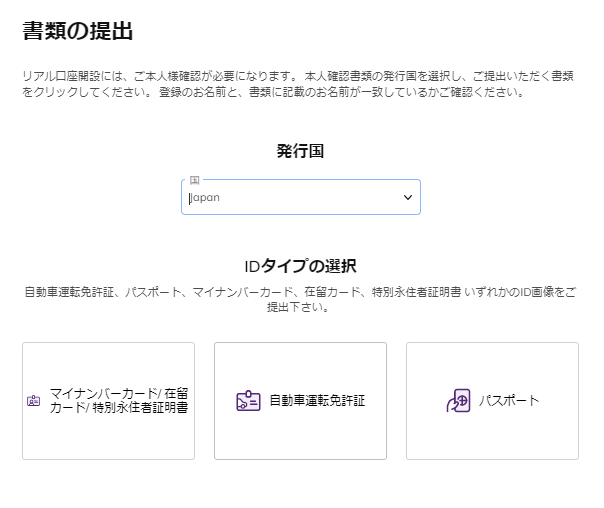Click the My Number card ID icon

[34, 401]
